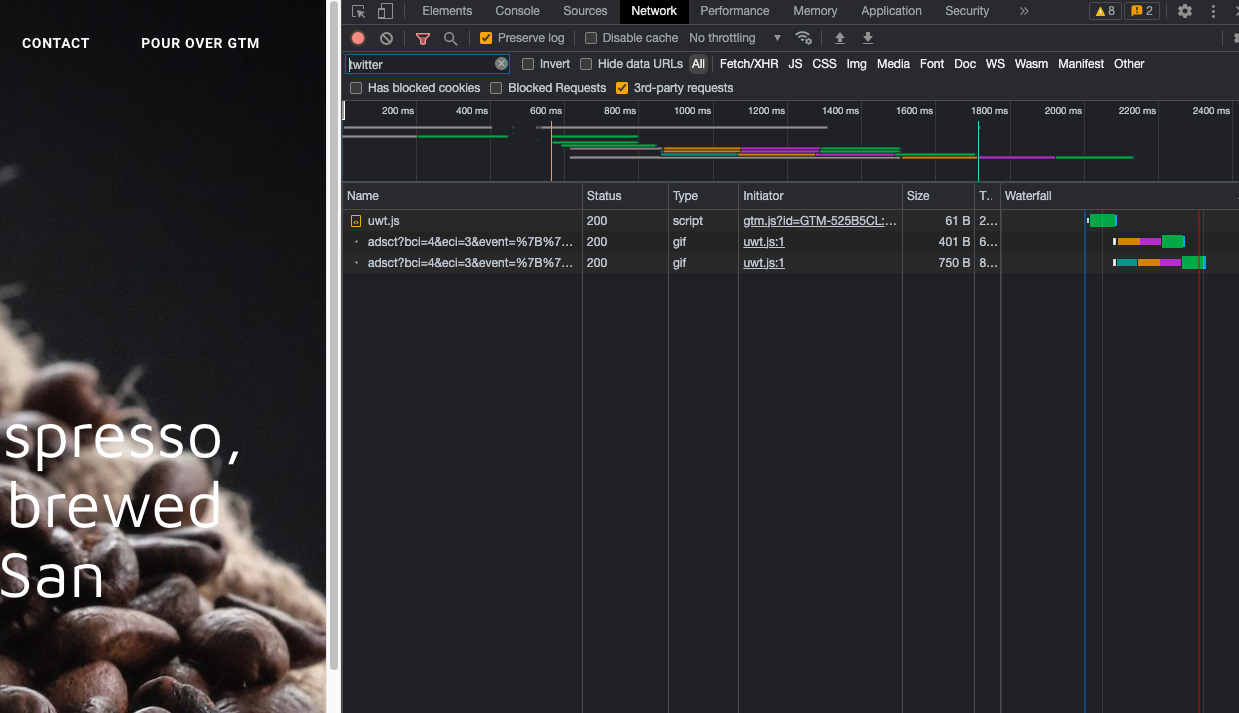Select the 401 B adsct gif request
The image size is (1239, 713).
tap(790, 242)
